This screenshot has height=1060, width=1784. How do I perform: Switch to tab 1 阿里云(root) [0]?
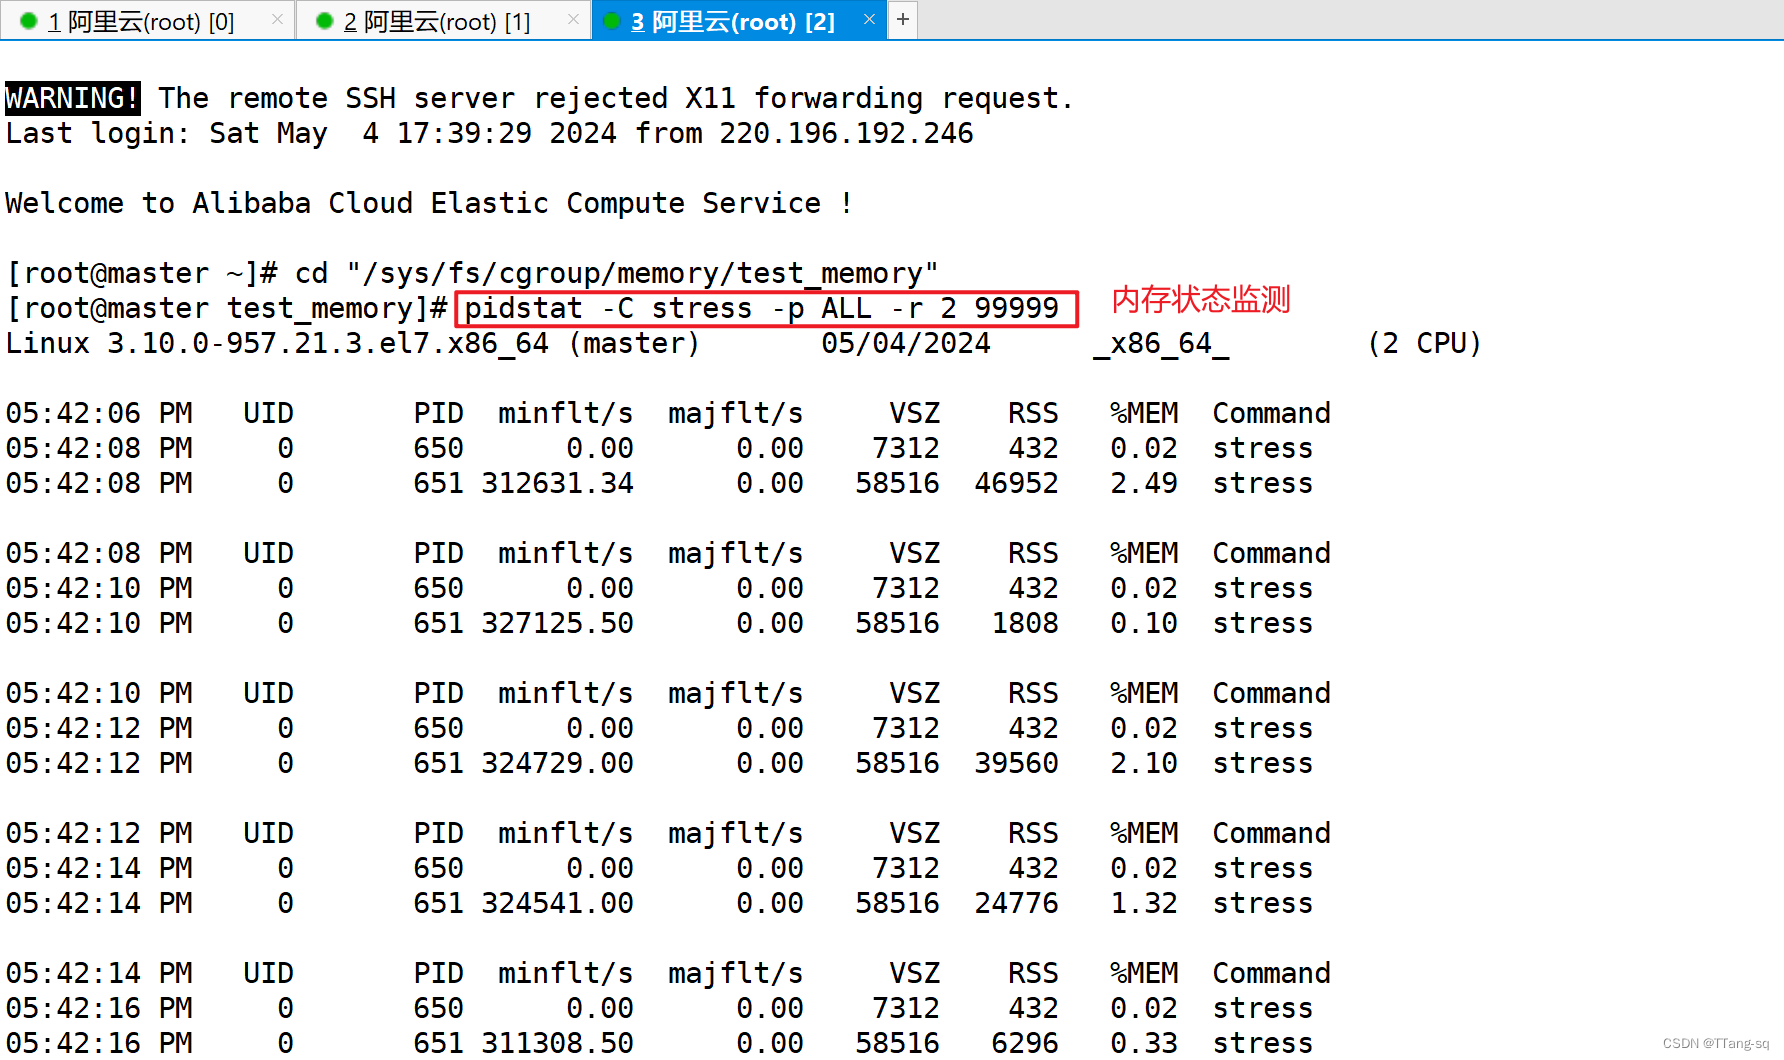click(x=147, y=20)
